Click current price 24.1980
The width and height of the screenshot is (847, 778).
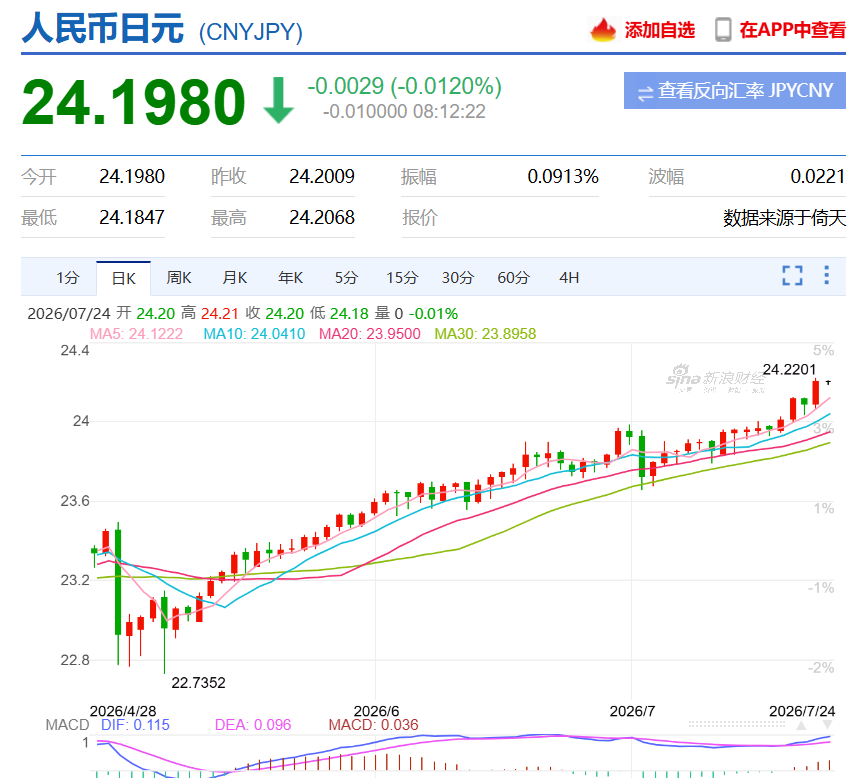click(x=134, y=102)
